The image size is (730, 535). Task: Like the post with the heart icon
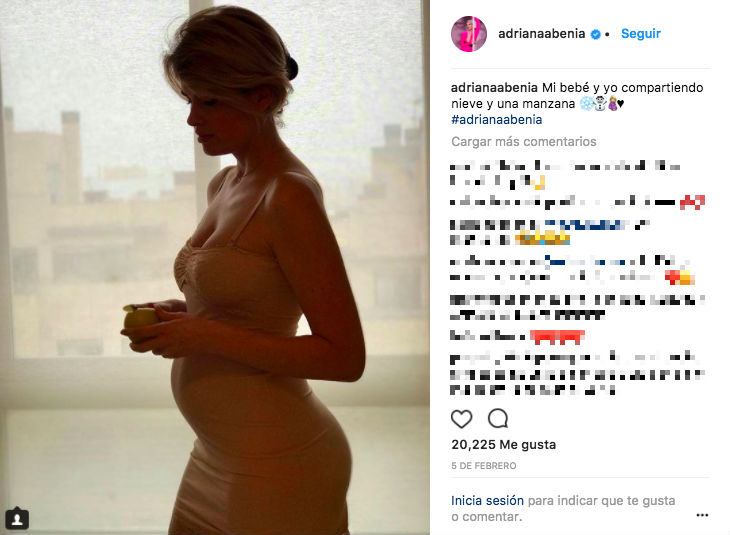click(x=461, y=419)
